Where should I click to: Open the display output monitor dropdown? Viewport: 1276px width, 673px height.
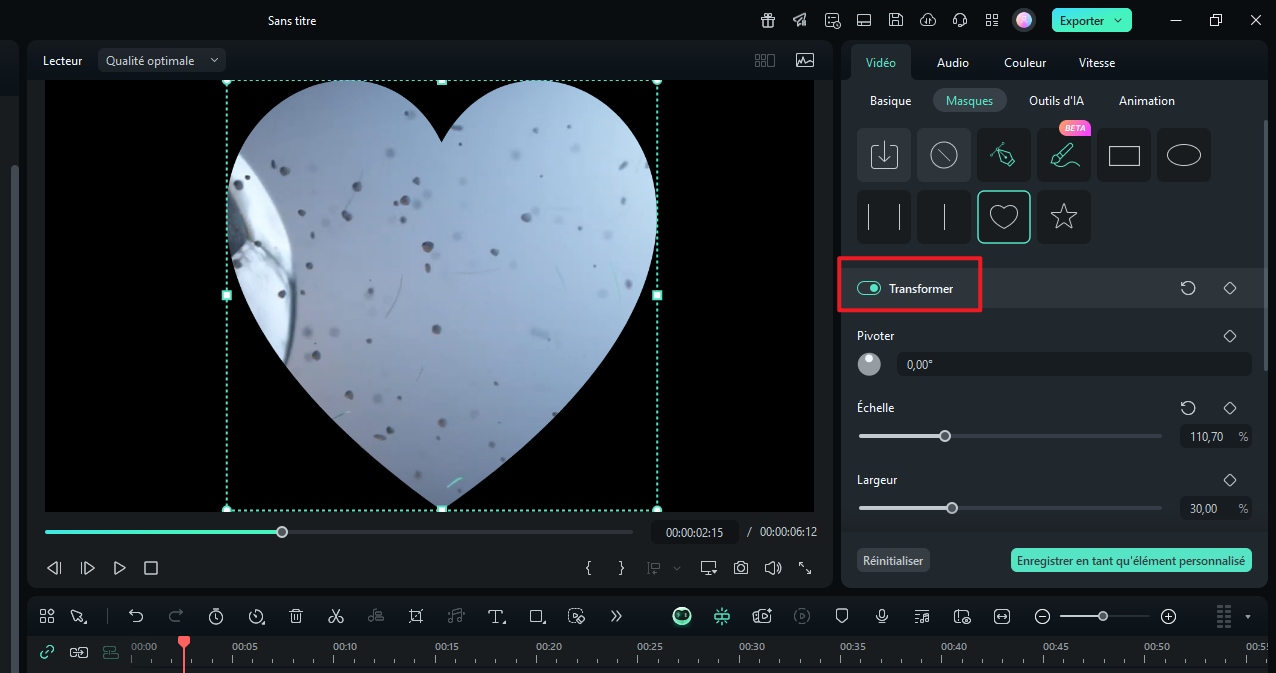click(709, 568)
